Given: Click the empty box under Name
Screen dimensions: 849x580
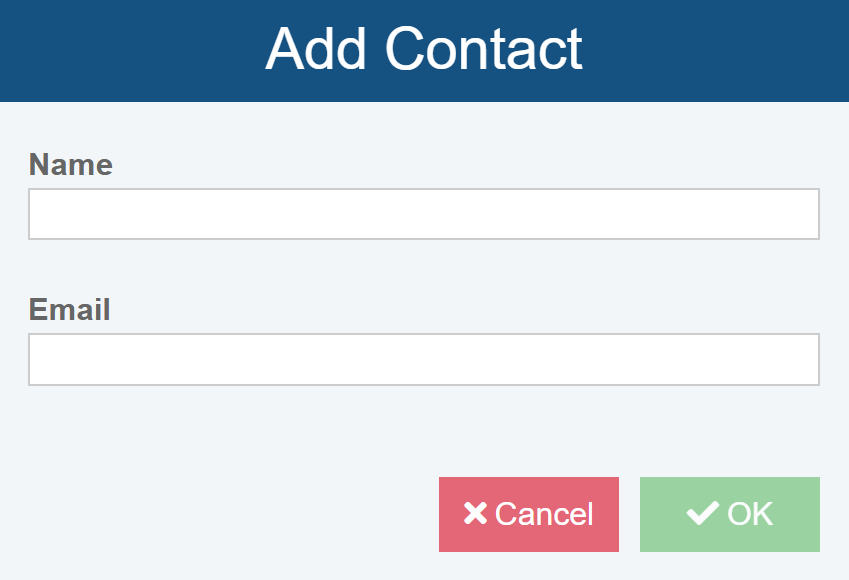Looking at the screenshot, I should point(424,214).
